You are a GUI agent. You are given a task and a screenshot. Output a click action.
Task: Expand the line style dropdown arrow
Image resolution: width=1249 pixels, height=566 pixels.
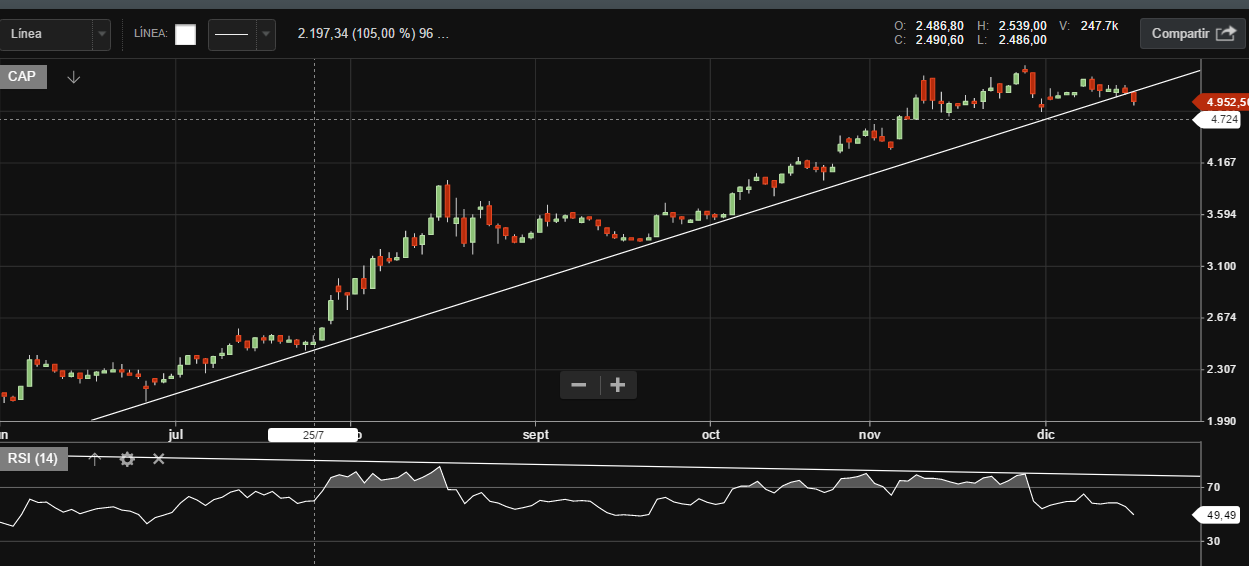266,34
